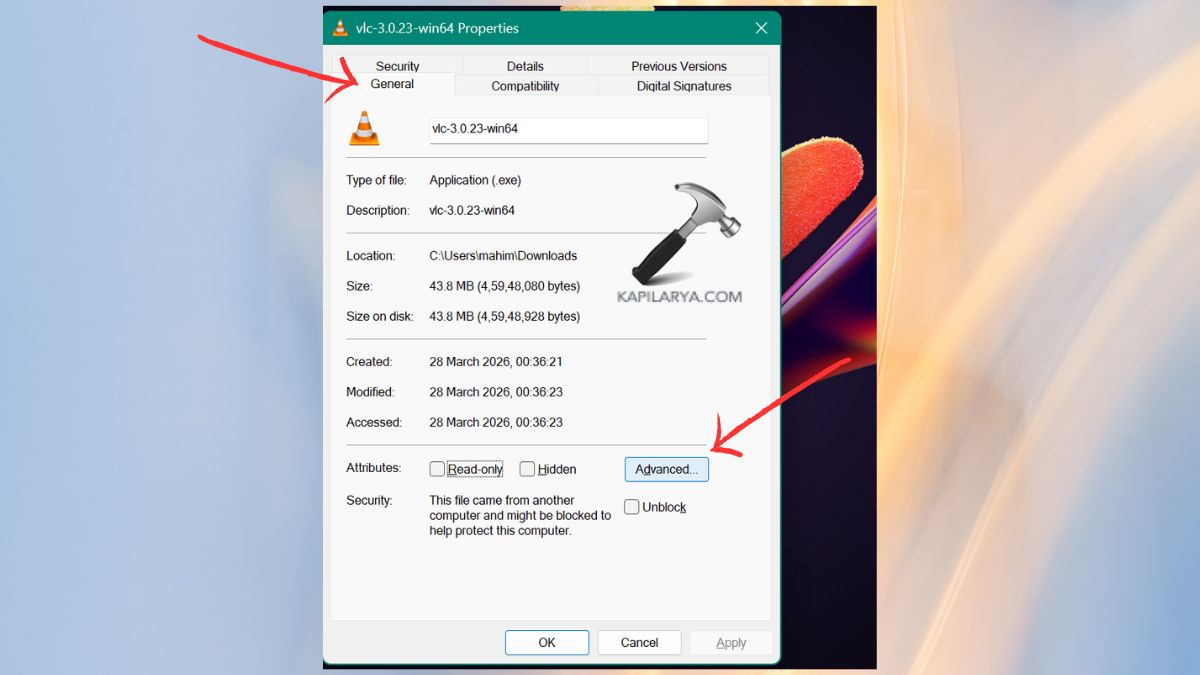The width and height of the screenshot is (1200, 675).
Task: Open the Details tab
Action: point(525,65)
